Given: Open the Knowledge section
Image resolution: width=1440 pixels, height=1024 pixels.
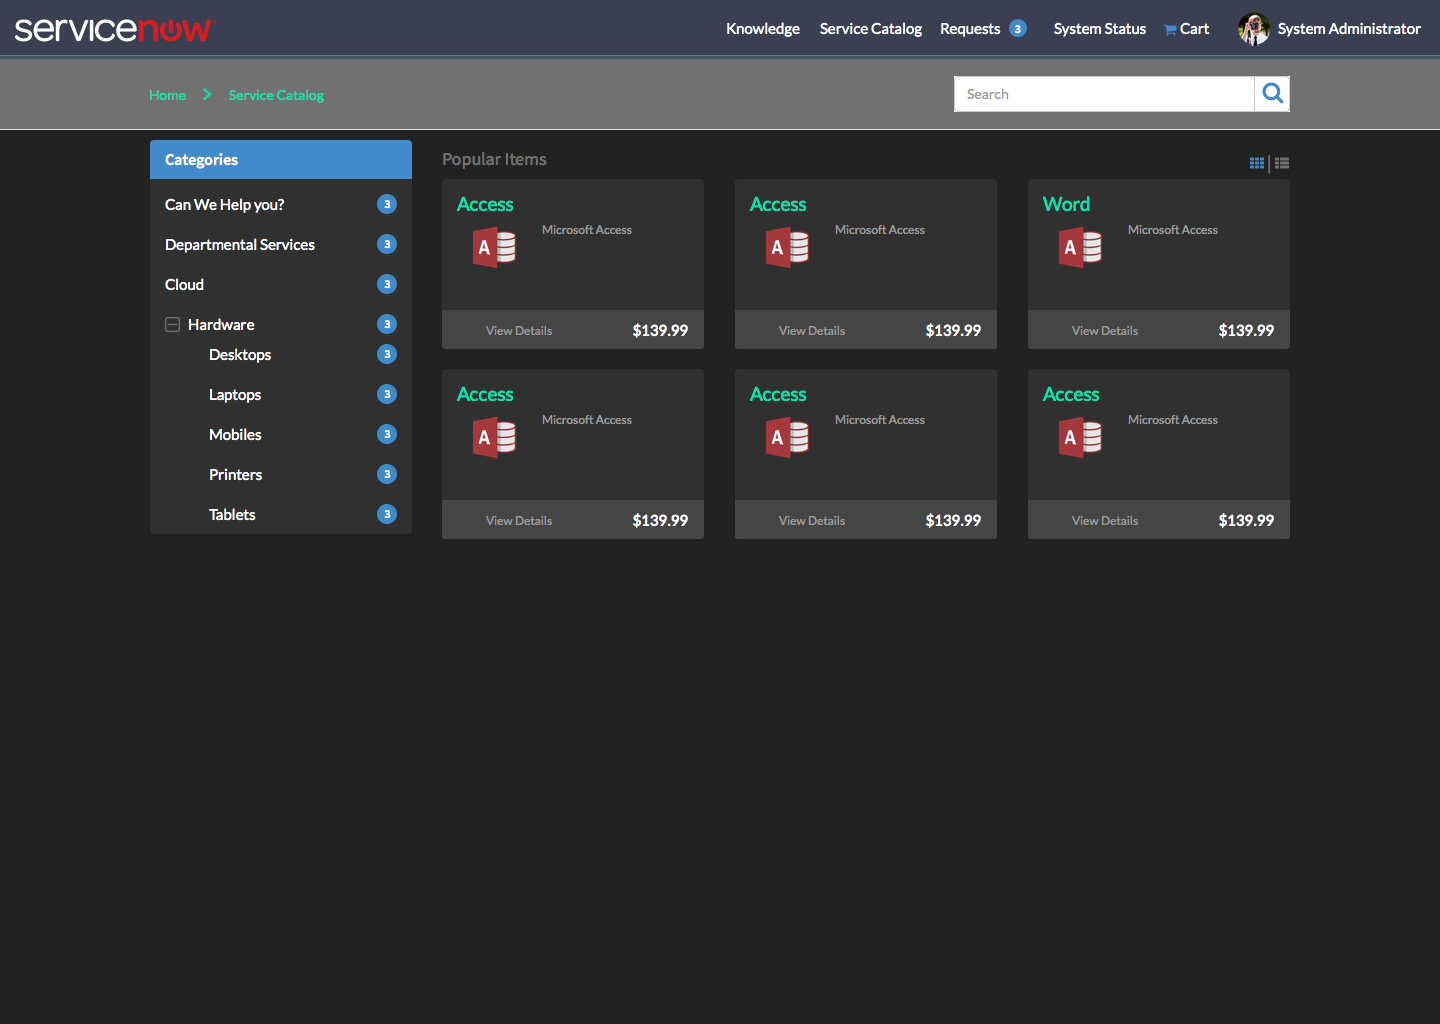Looking at the screenshot, I should click(x=762, y=29).
